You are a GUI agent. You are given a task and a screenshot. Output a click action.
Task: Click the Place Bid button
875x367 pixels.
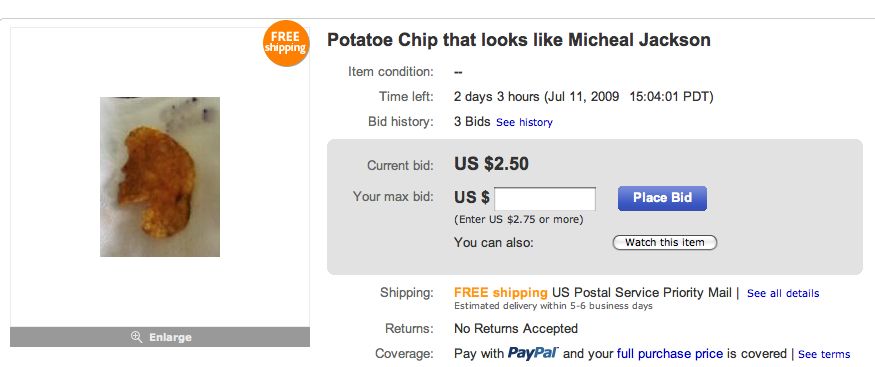tap(662, 198)
